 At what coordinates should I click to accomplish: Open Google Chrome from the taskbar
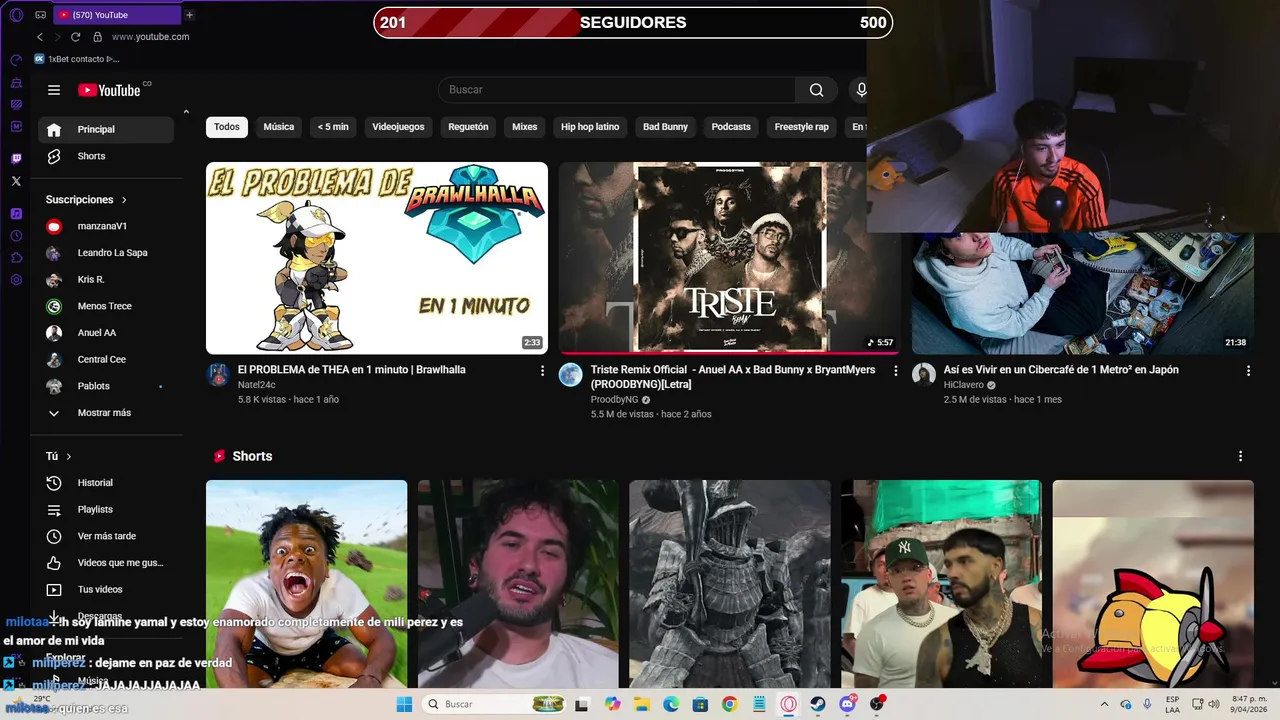click(729, 704)
